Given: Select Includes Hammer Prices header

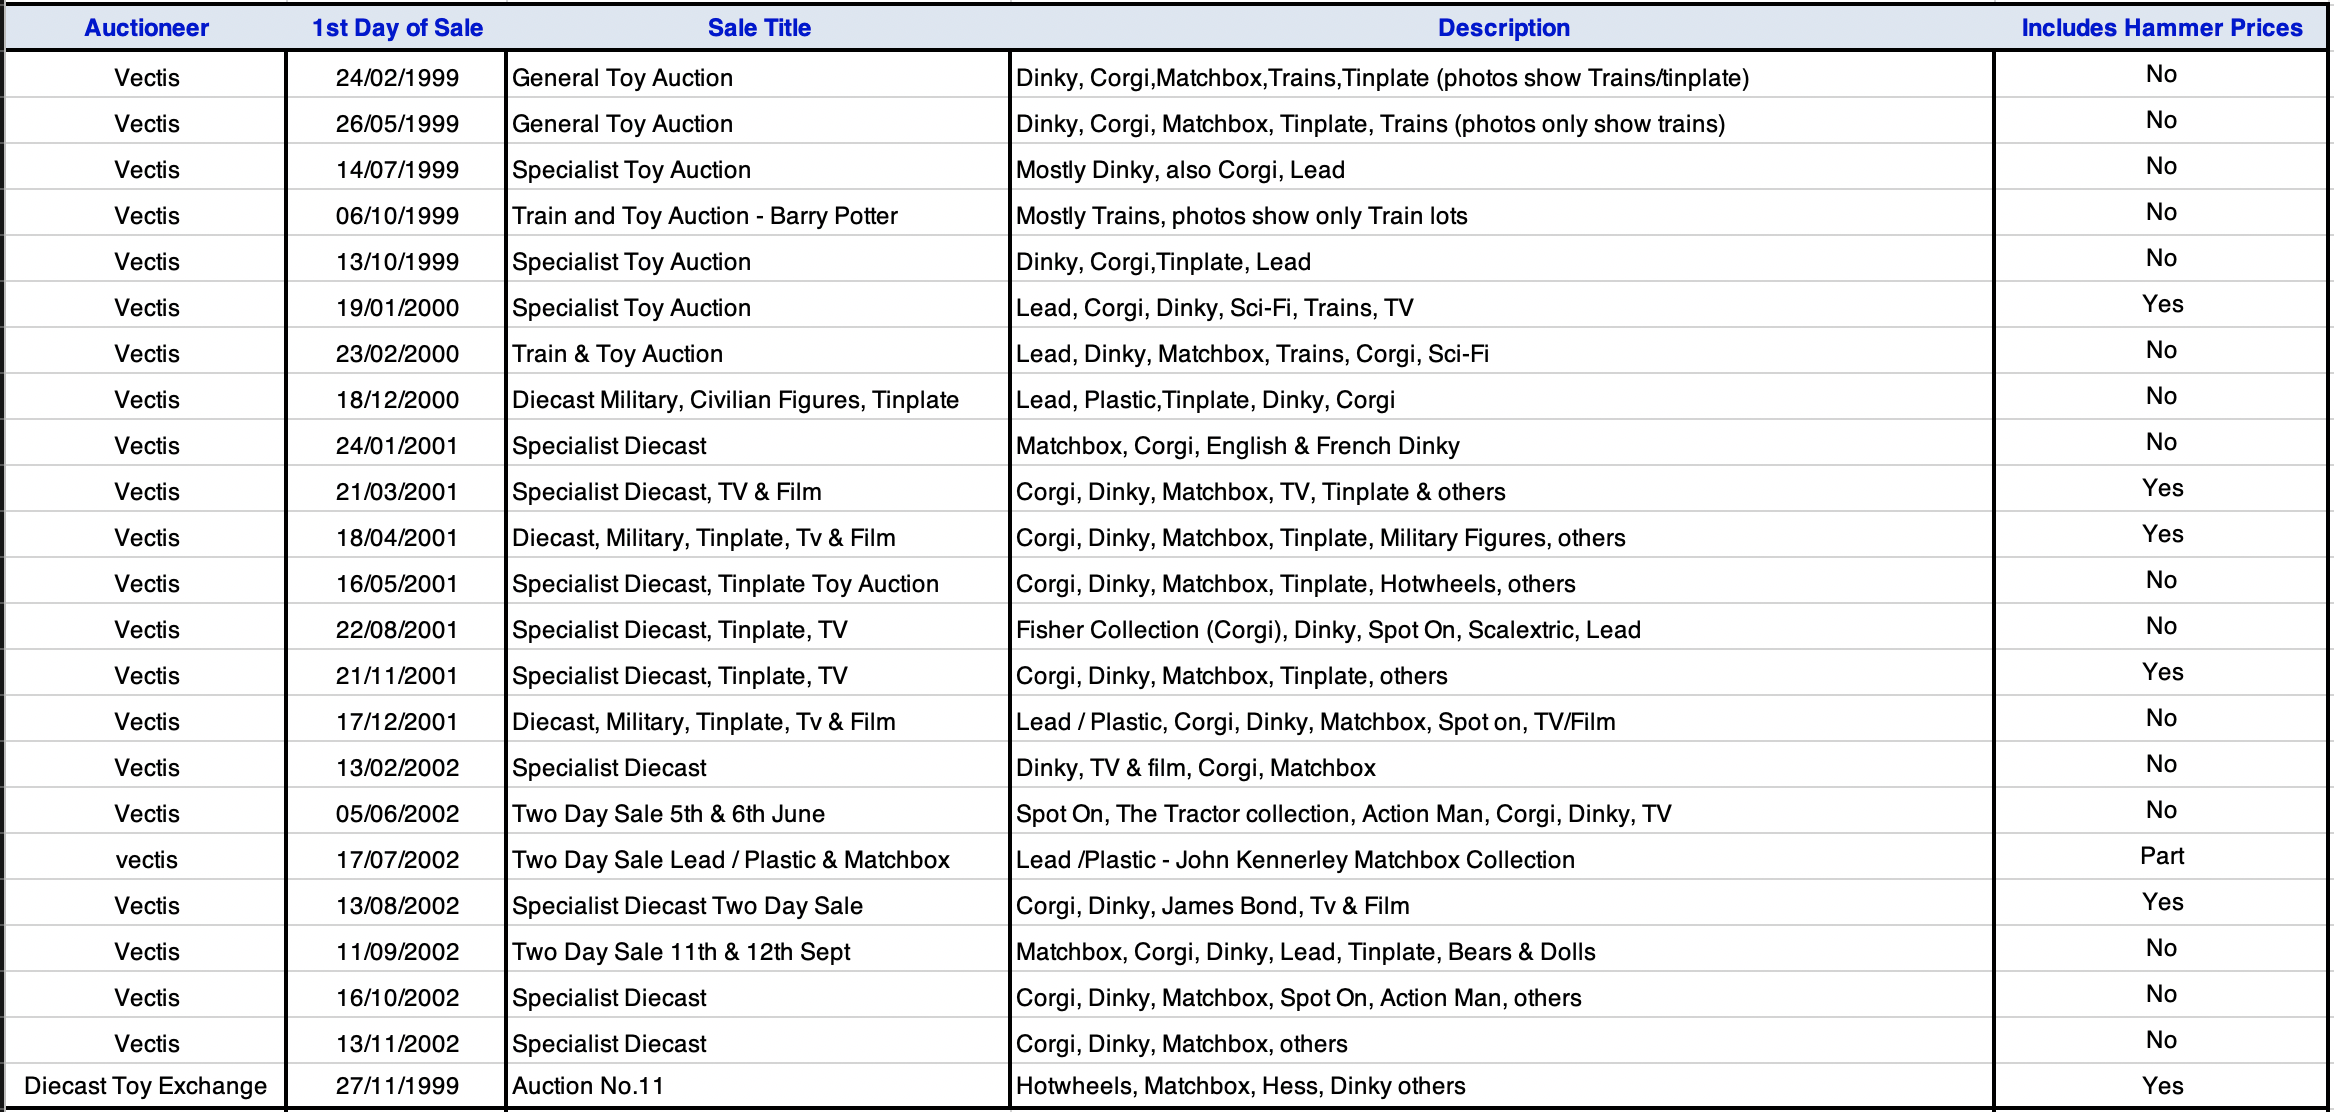Looking at the screenshot, I should [x=2161, y=28].
